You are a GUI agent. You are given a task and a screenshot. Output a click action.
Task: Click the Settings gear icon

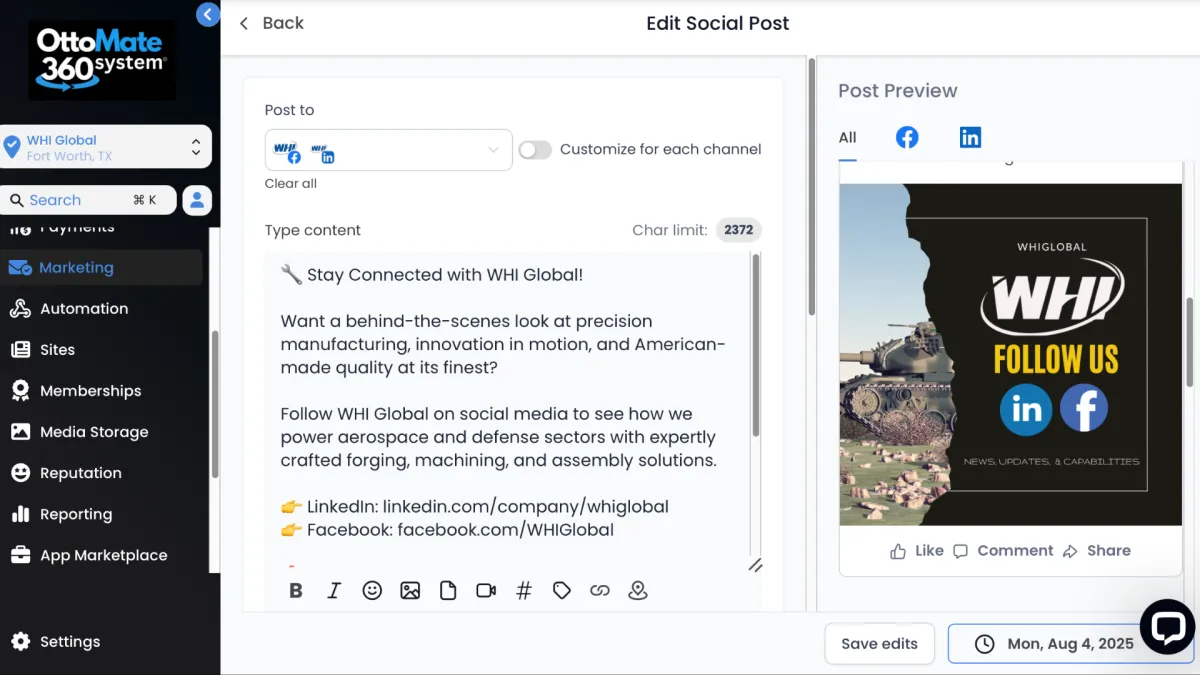(x=20, y=642)
